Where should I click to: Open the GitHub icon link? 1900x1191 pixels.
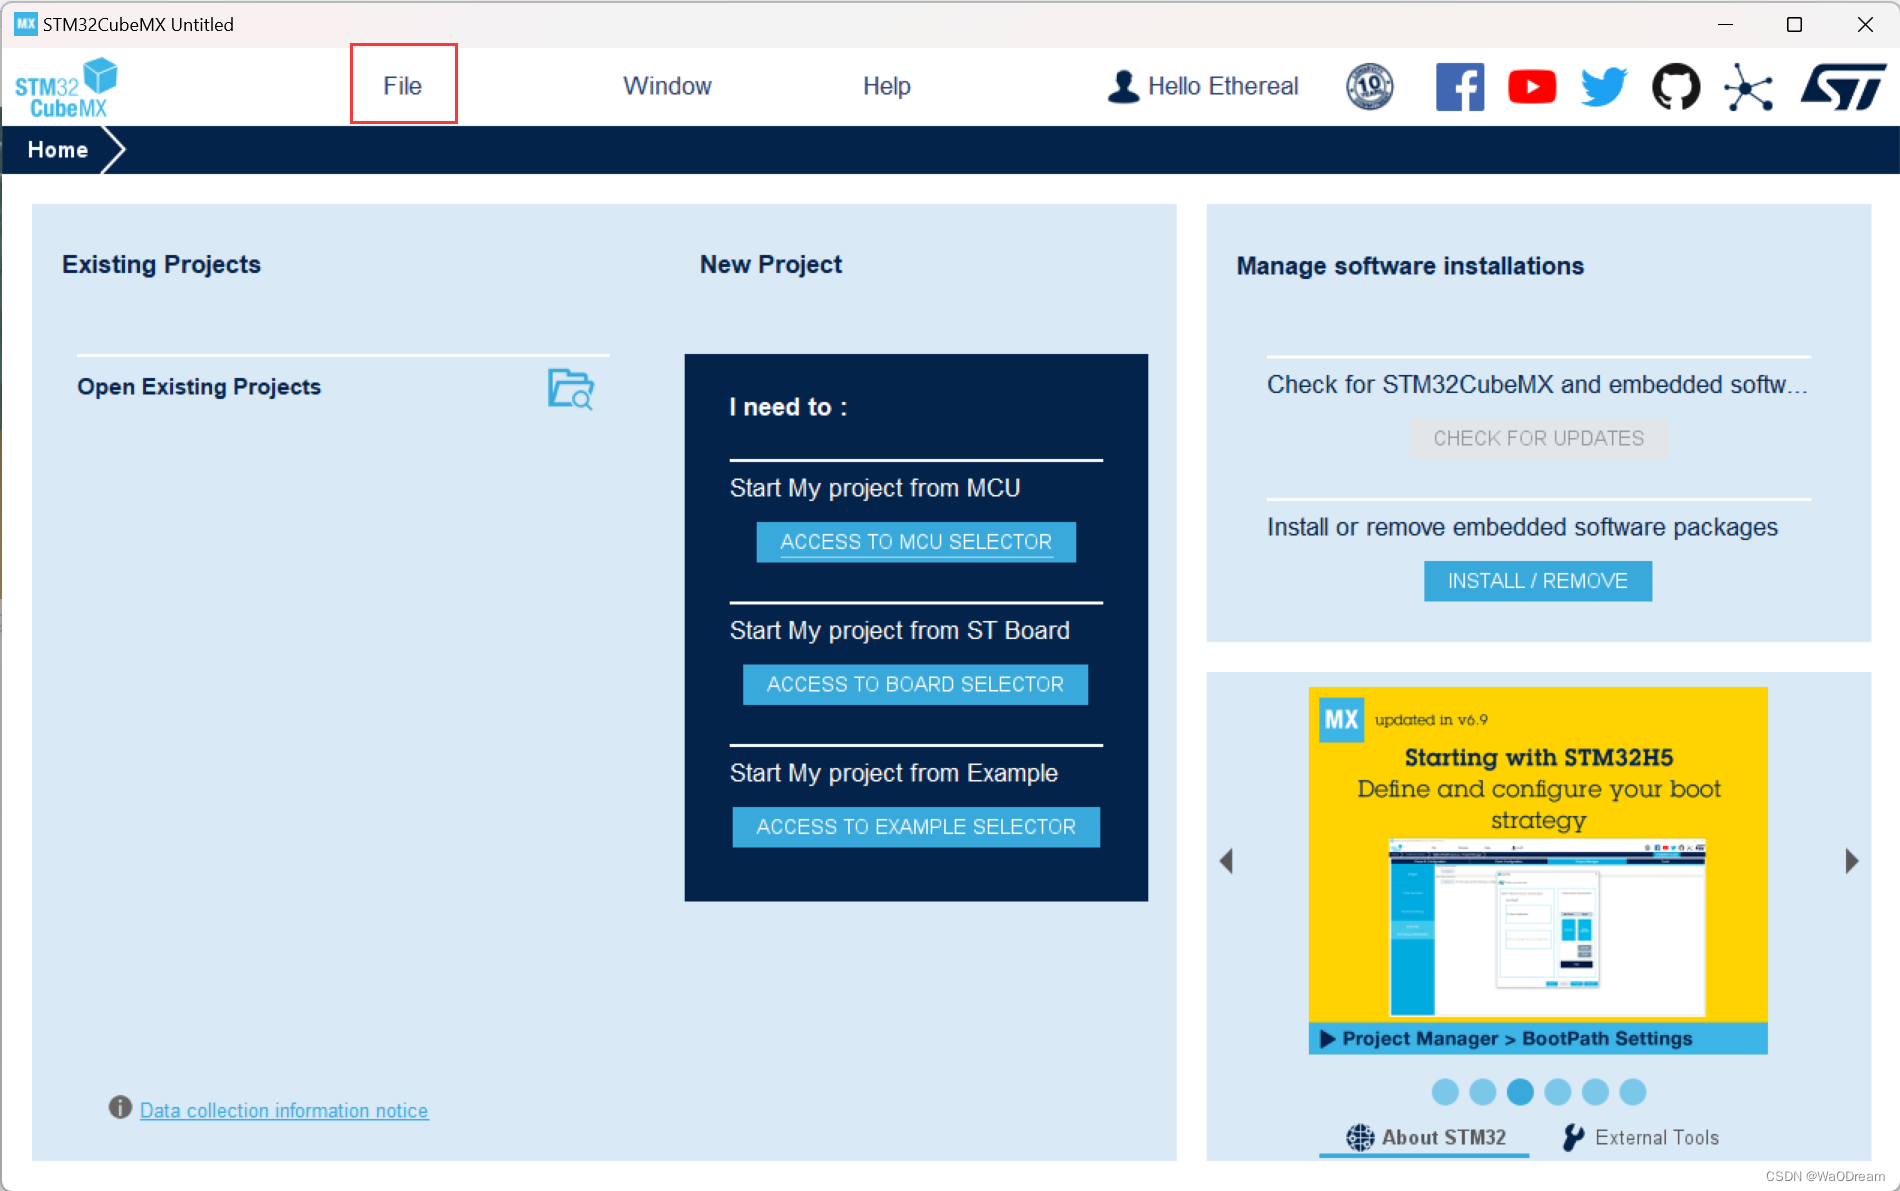tap(1676, 87)
